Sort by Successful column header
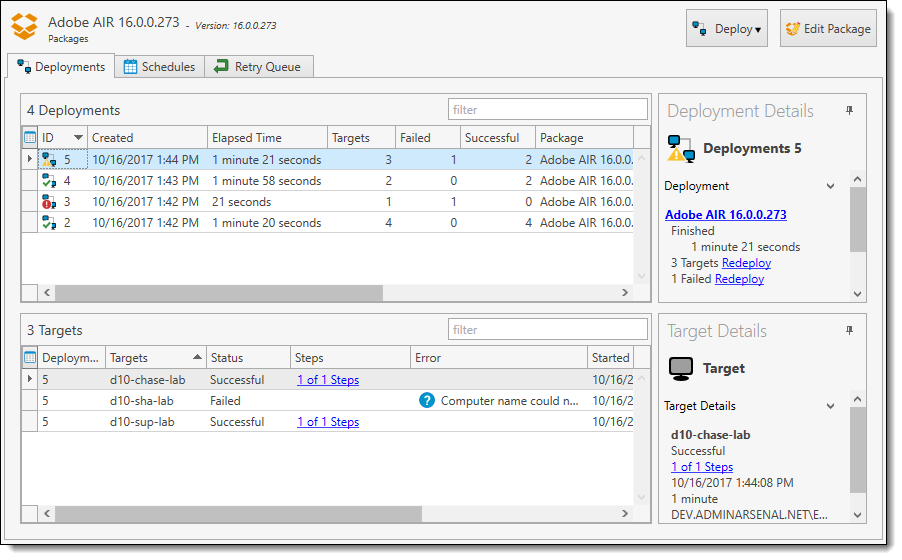The height and width of the screenshot is (560, 902). pyautogui.click(x=498, y=138)
